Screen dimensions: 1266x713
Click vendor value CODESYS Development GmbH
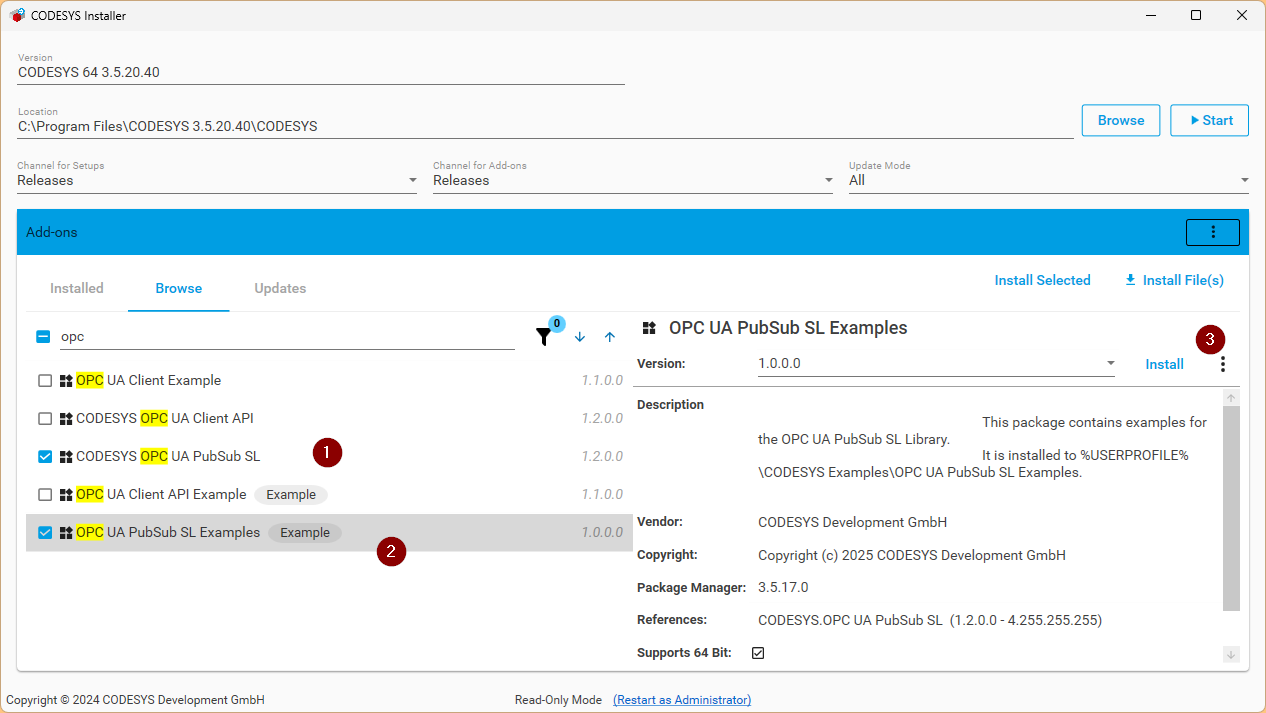pos(852,522)
